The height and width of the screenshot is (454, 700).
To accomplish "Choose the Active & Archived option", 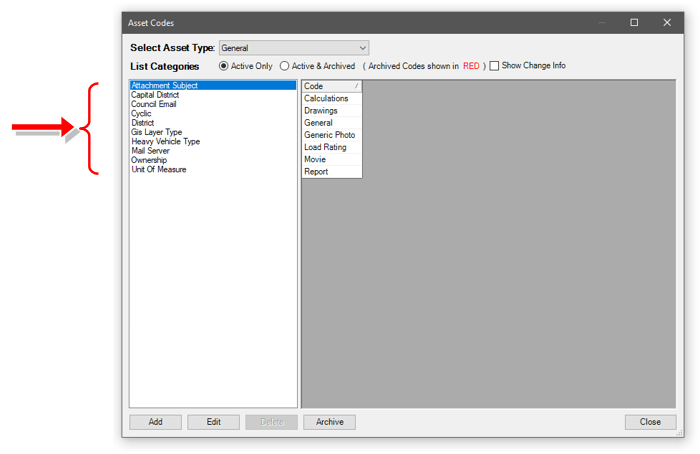I will 285,66.
